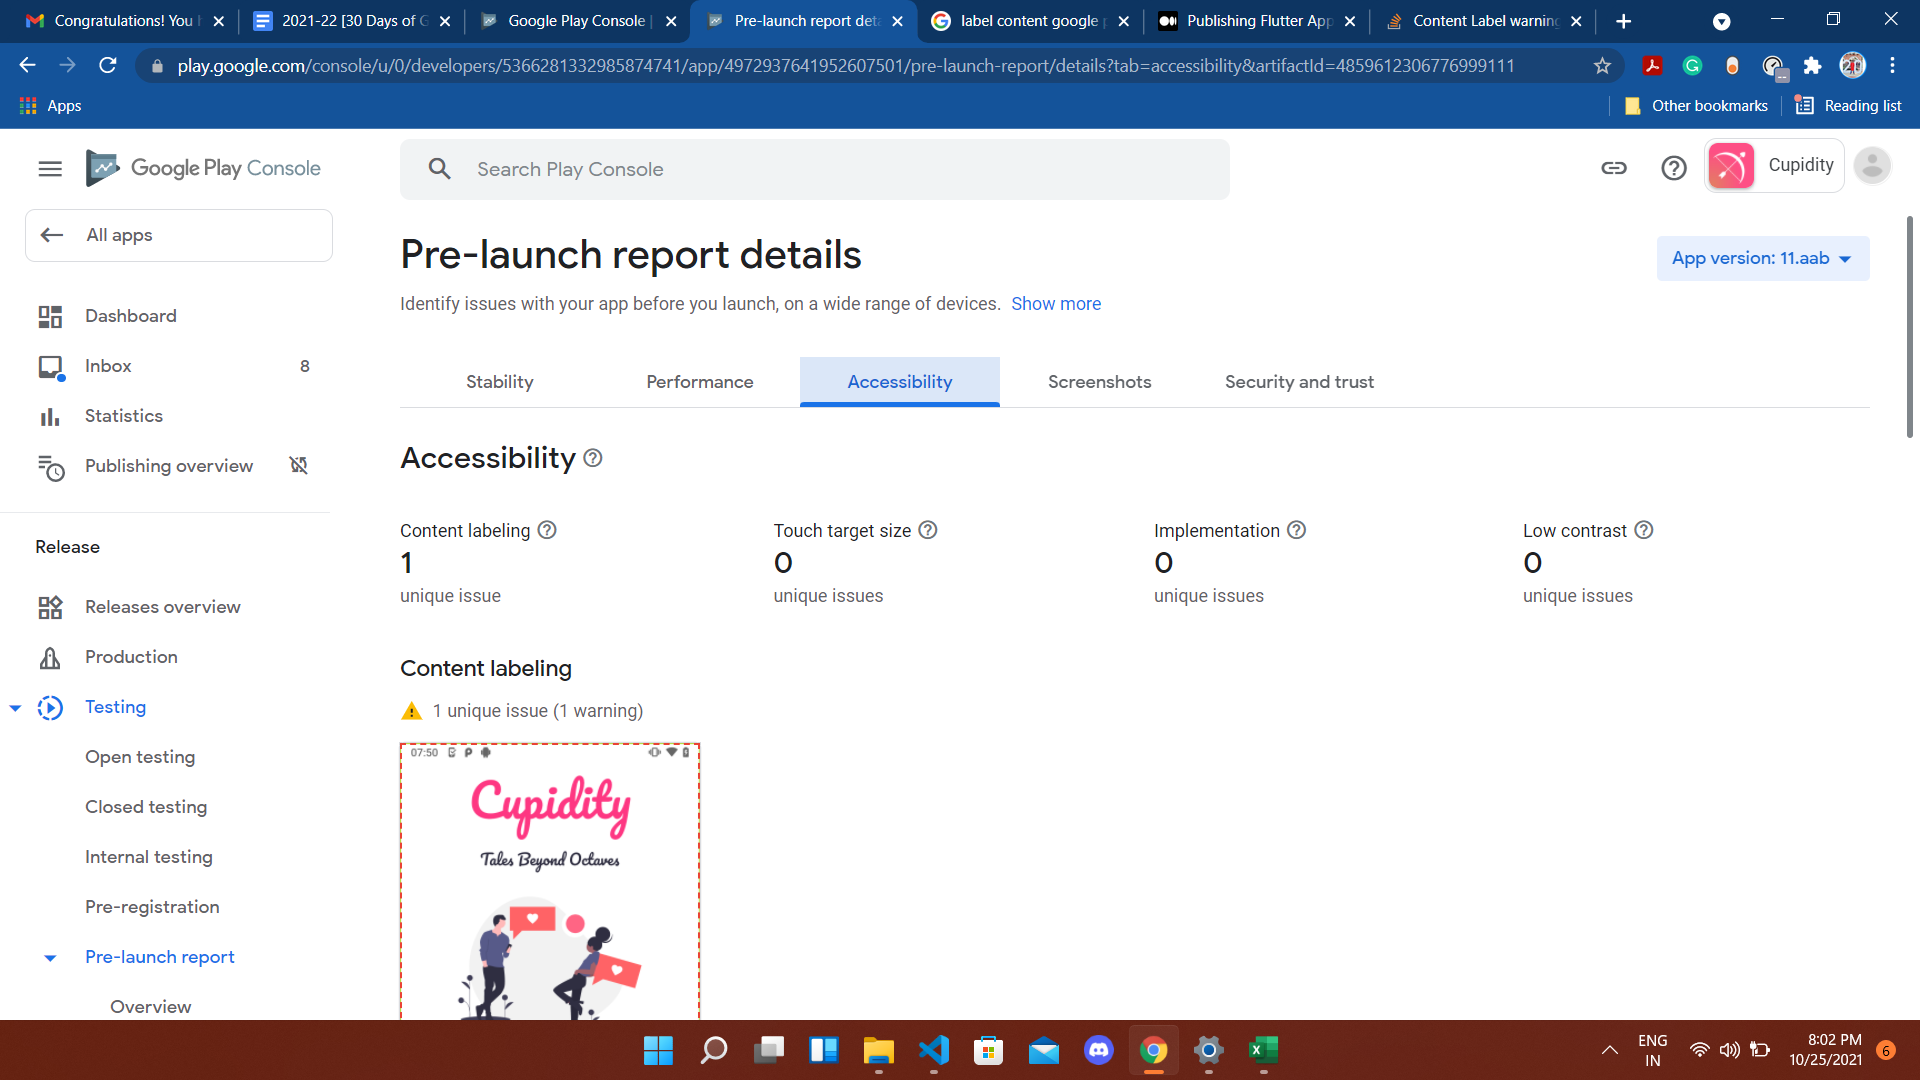
Task: Open the help question mark icon
Action: (1673, 168)
